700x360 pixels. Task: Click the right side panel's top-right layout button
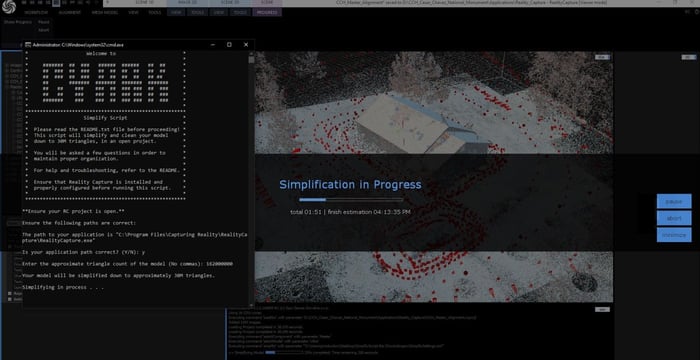[x=688, y=57]
